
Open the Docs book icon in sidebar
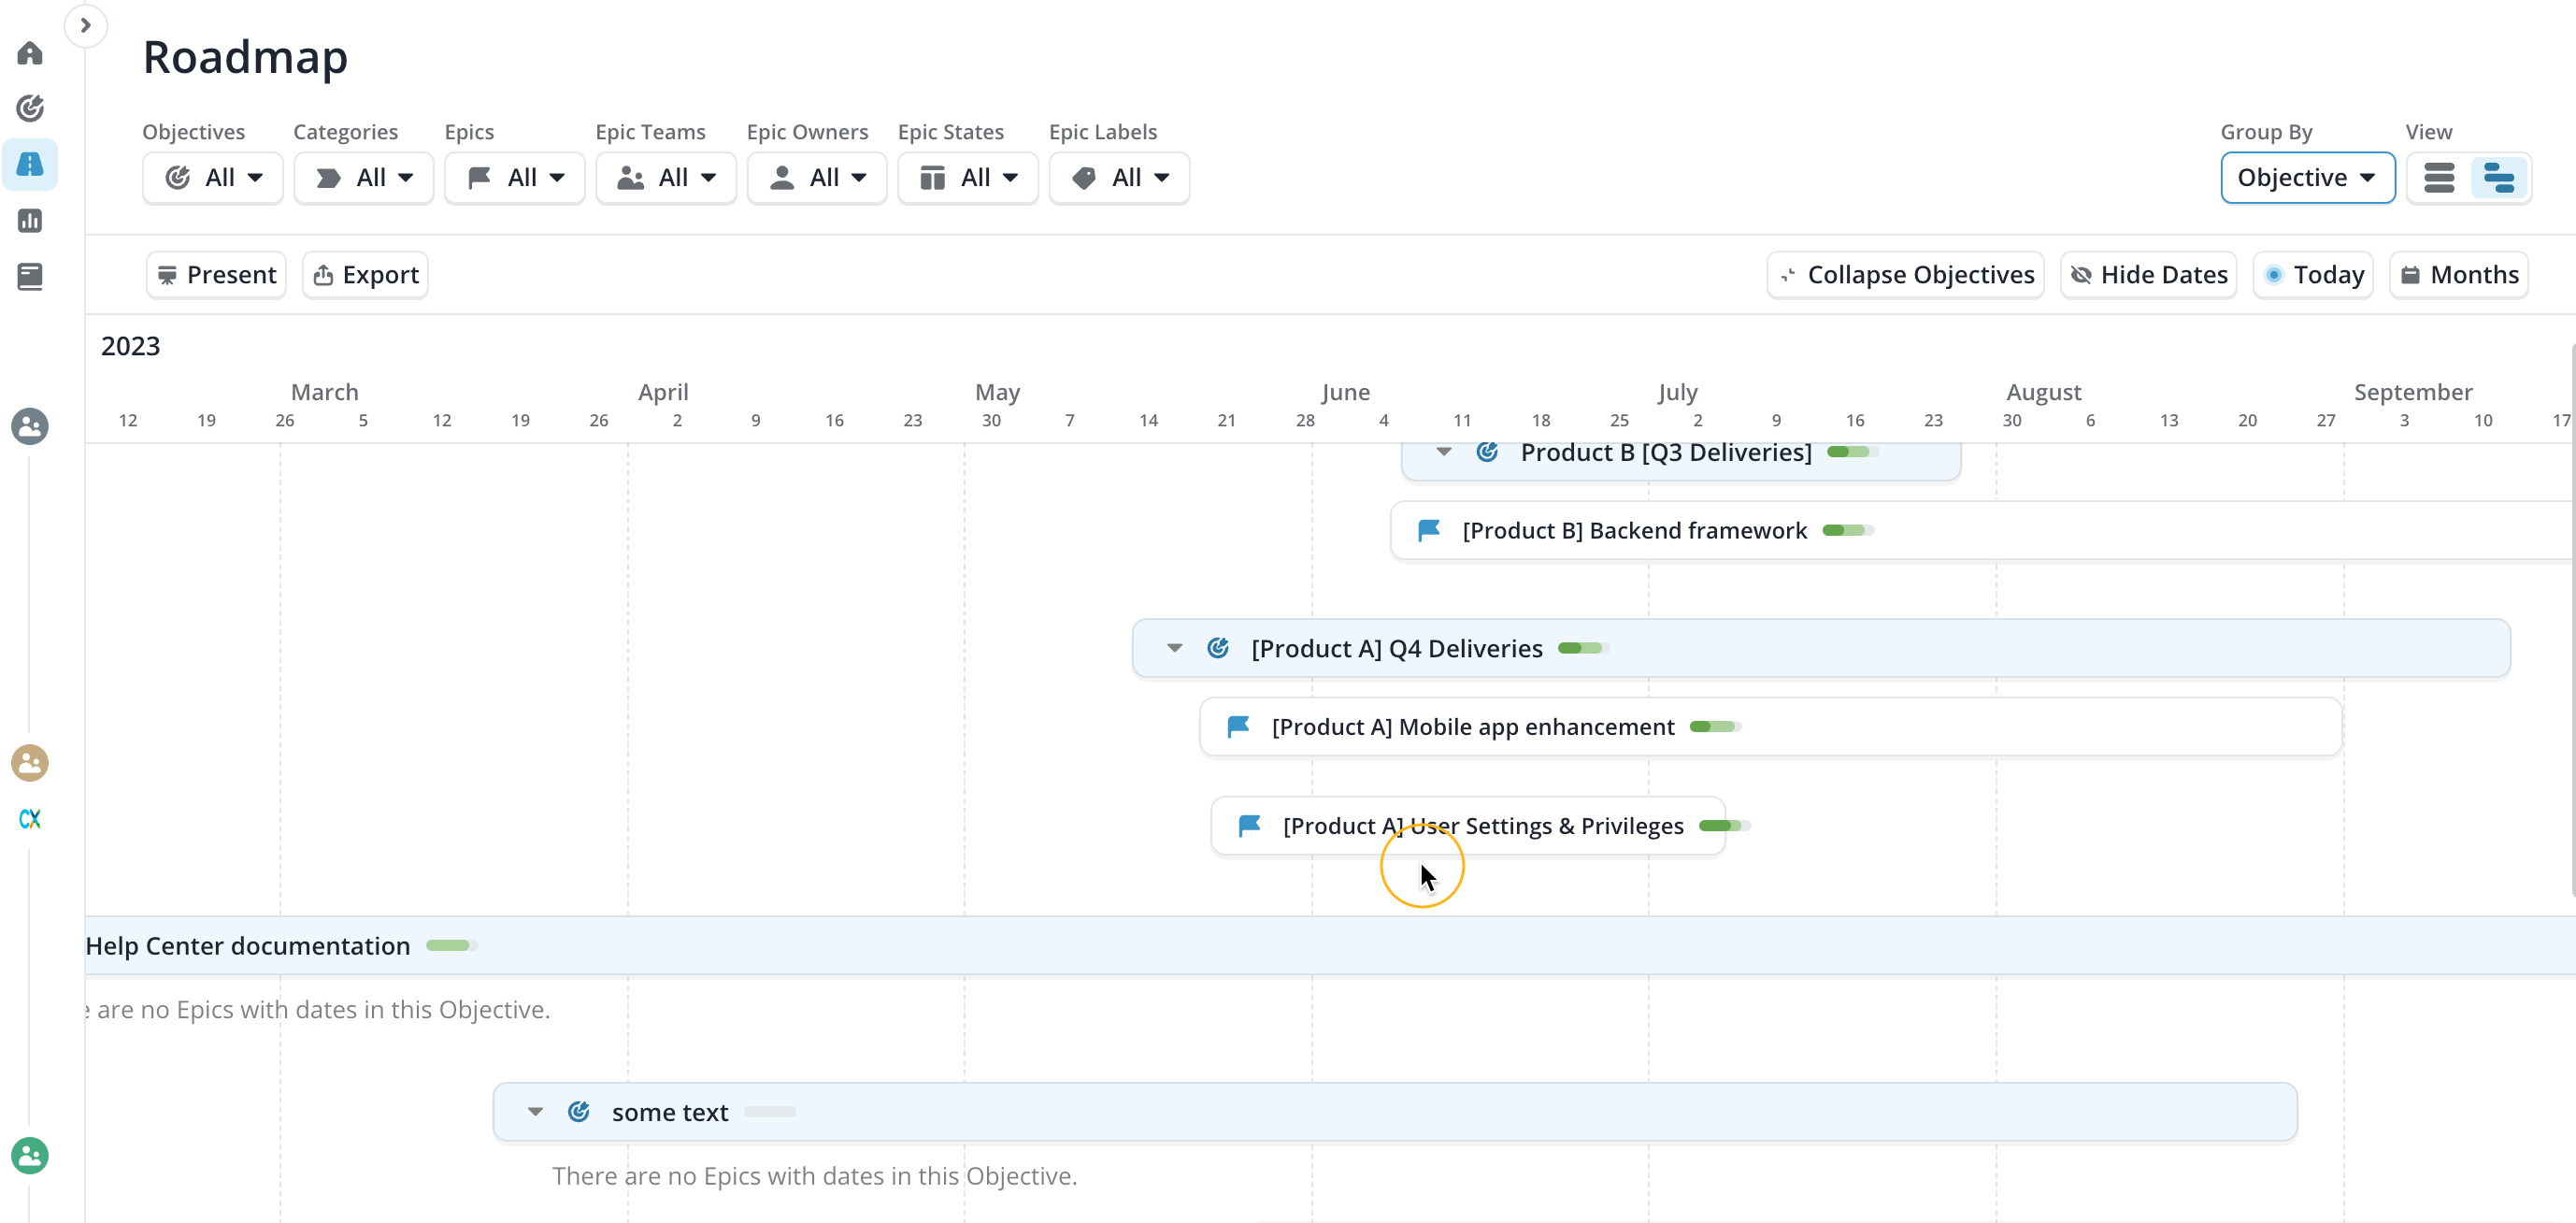point(30,276)
